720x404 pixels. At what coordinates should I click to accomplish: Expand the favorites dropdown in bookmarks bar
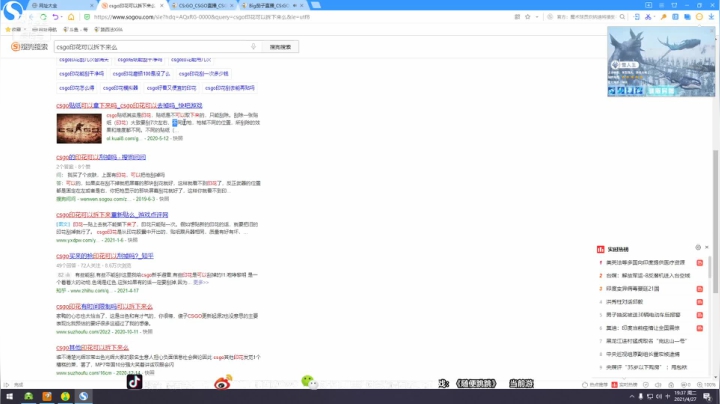(x=25, y=29)
